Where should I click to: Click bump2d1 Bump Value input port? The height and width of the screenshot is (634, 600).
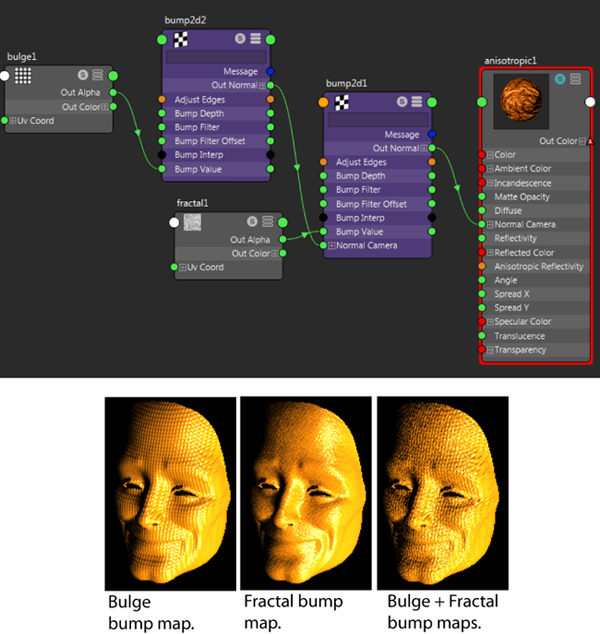(x=323, y=232)
